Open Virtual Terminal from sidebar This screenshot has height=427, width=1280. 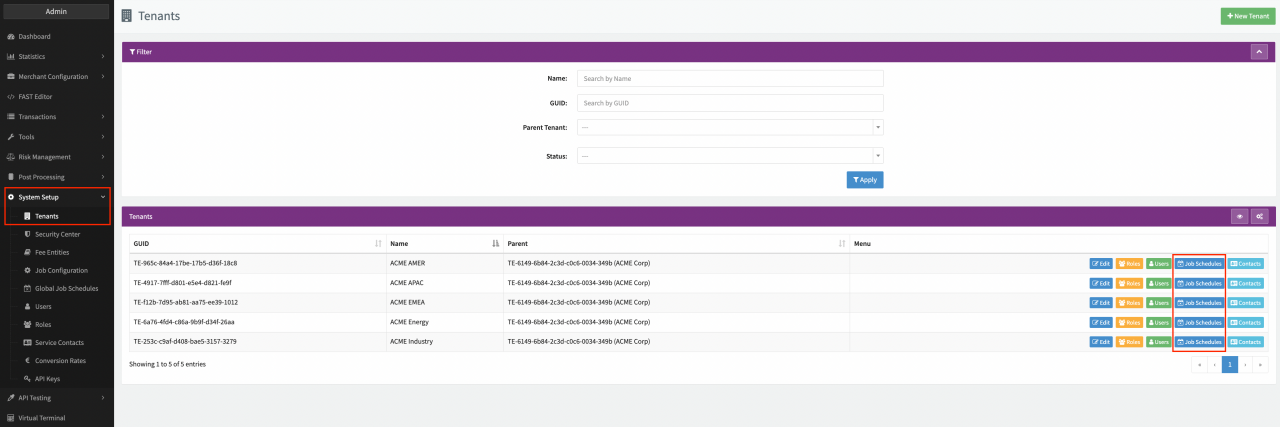(x=44, y=418)
